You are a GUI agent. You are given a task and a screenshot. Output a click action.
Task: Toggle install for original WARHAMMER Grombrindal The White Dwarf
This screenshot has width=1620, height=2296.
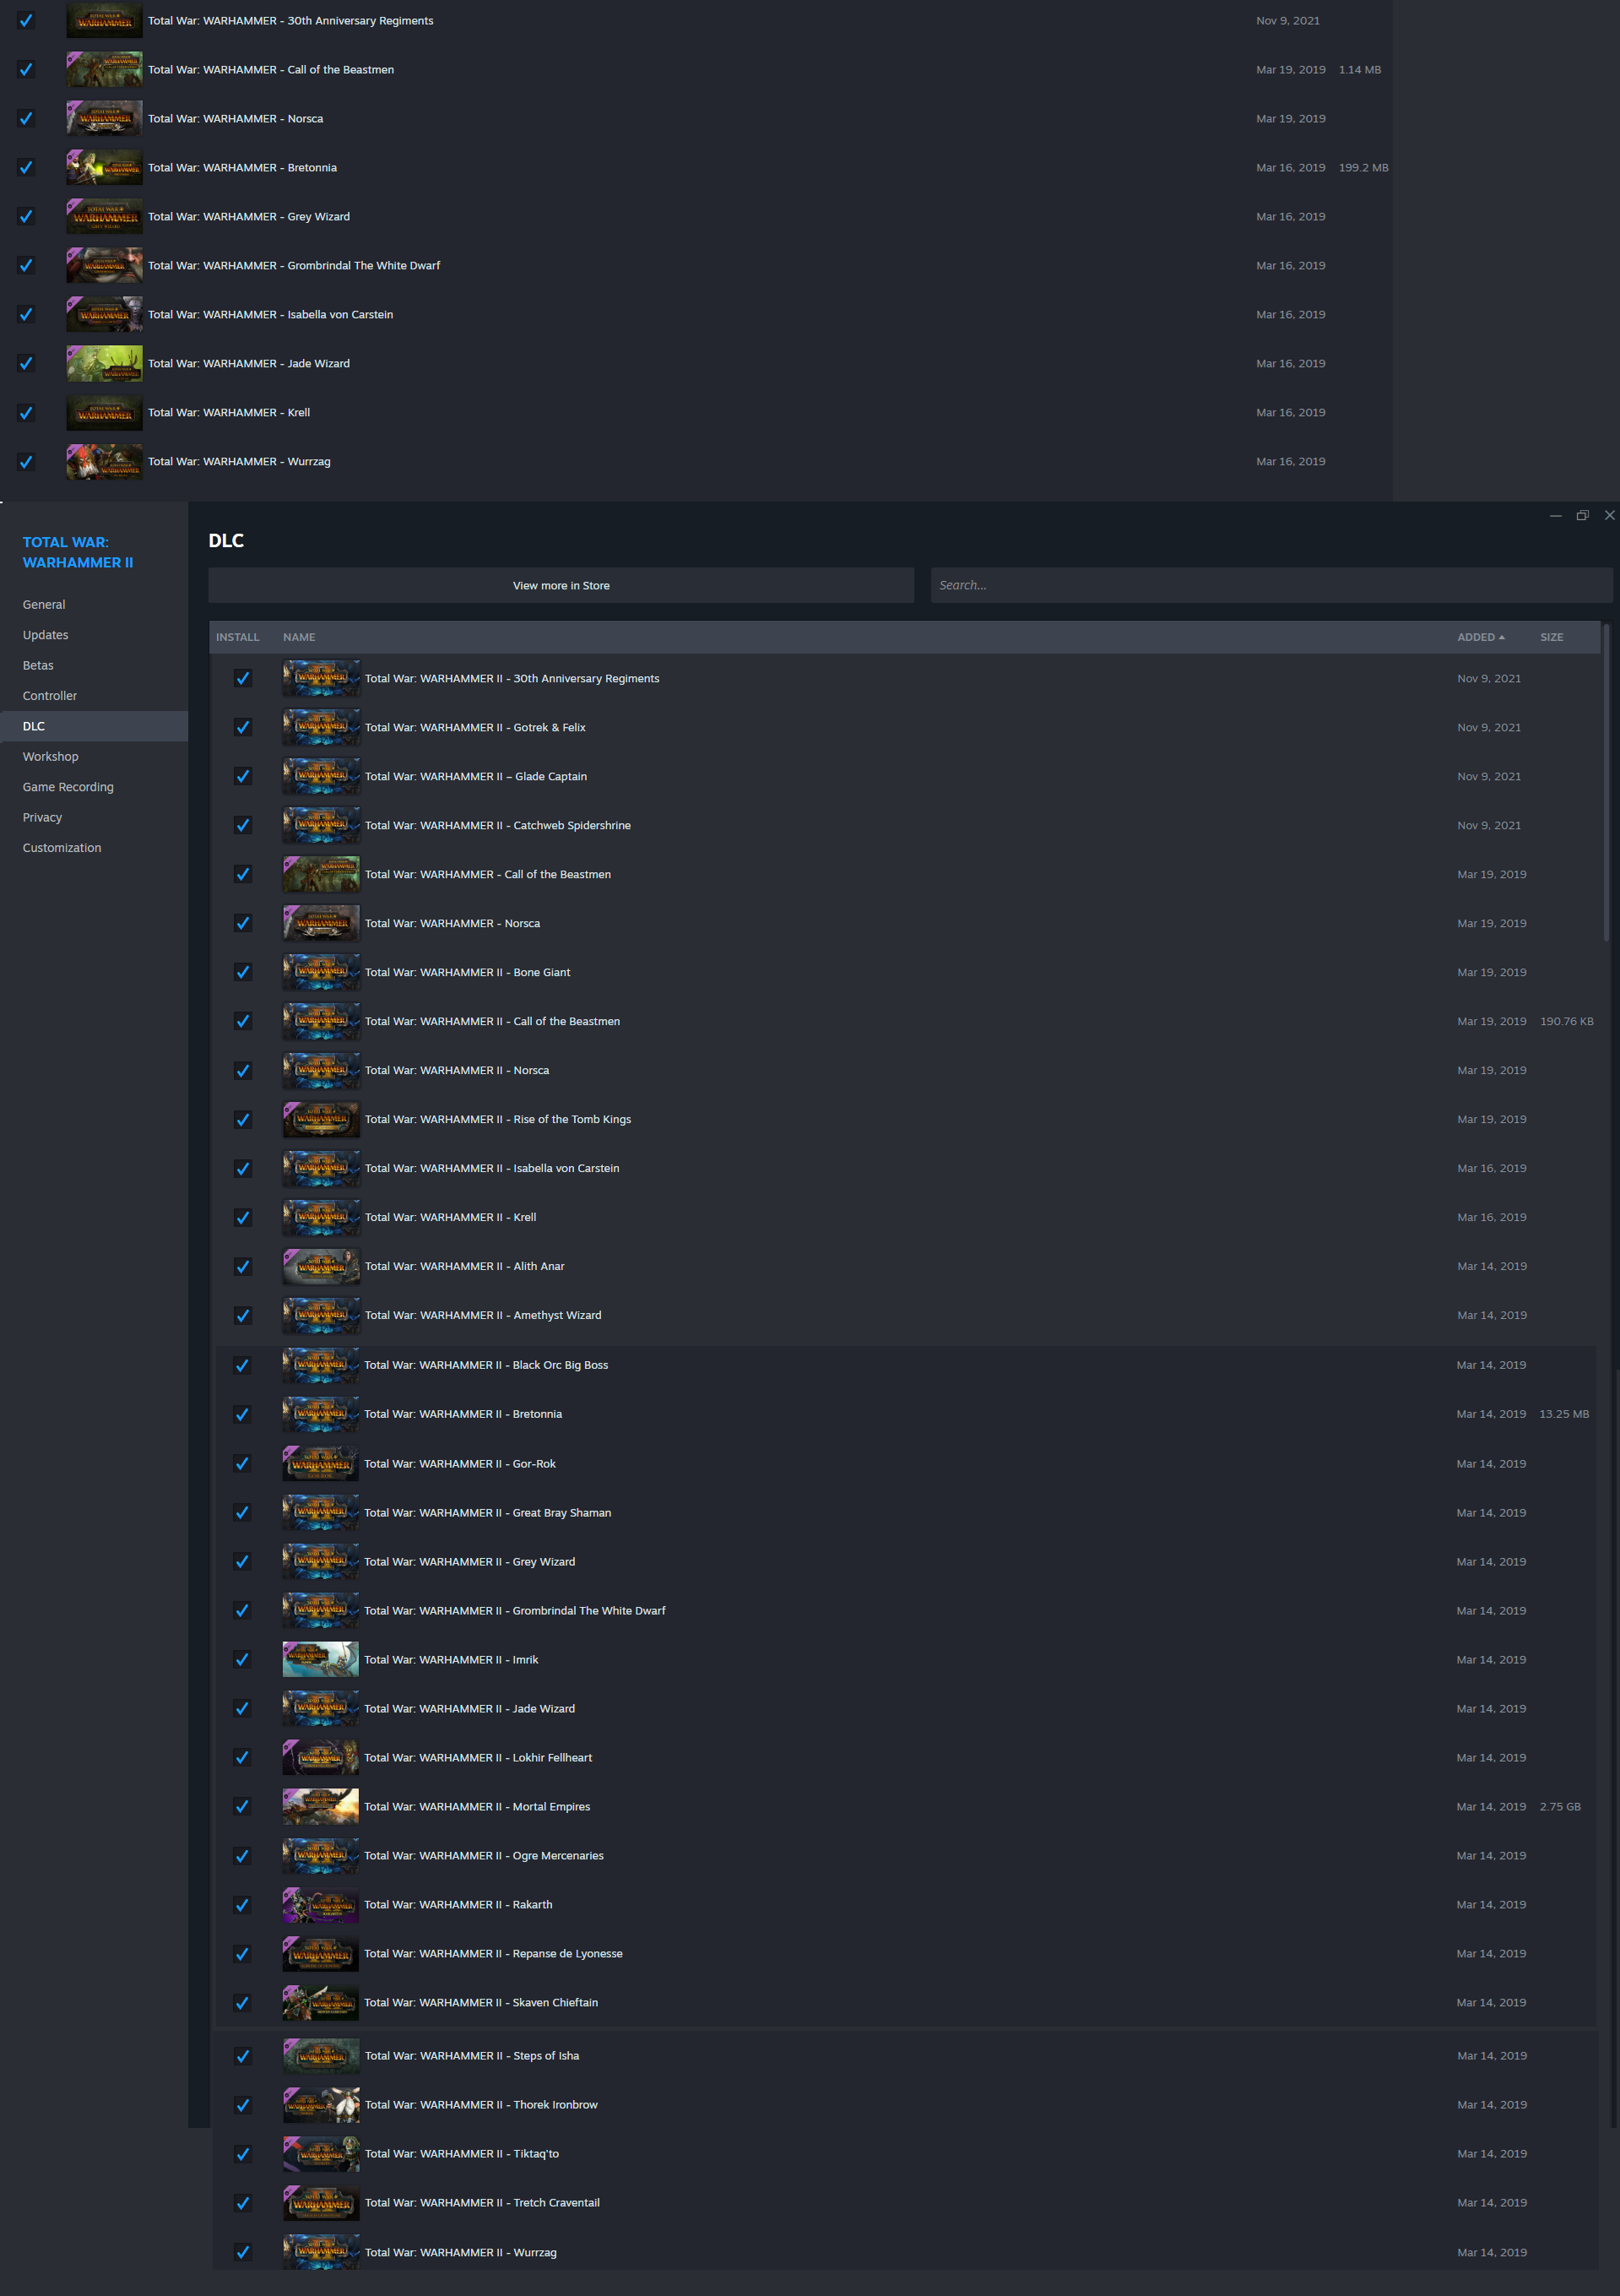[x=26, y=265]
